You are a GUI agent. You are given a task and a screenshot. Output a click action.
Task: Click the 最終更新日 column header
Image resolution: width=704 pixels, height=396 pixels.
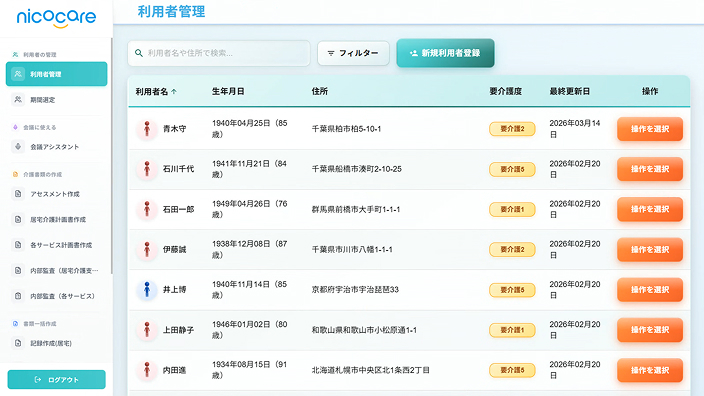pos(570,91)
